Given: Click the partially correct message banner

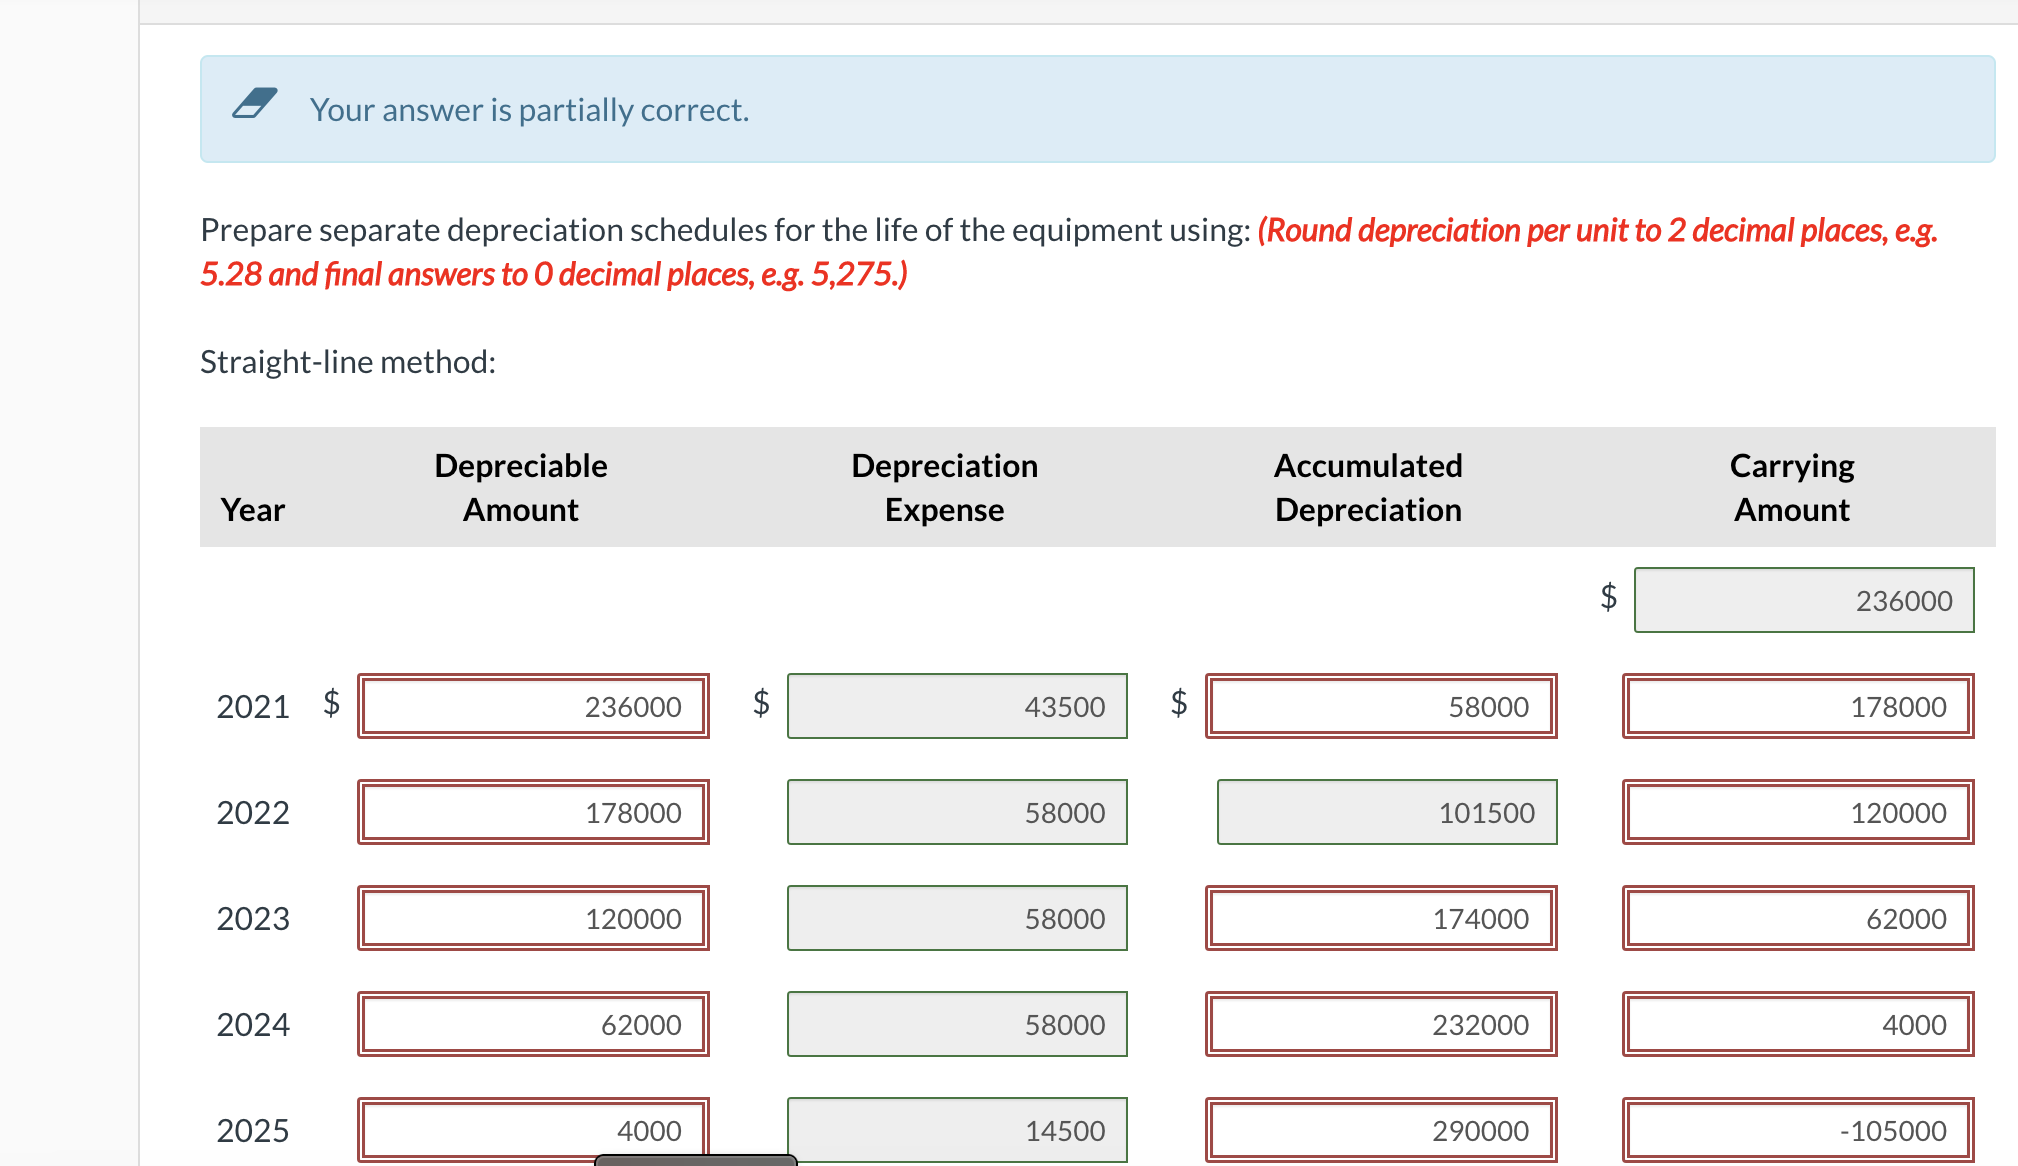Looking at the screenshot, I should 1097,109.
